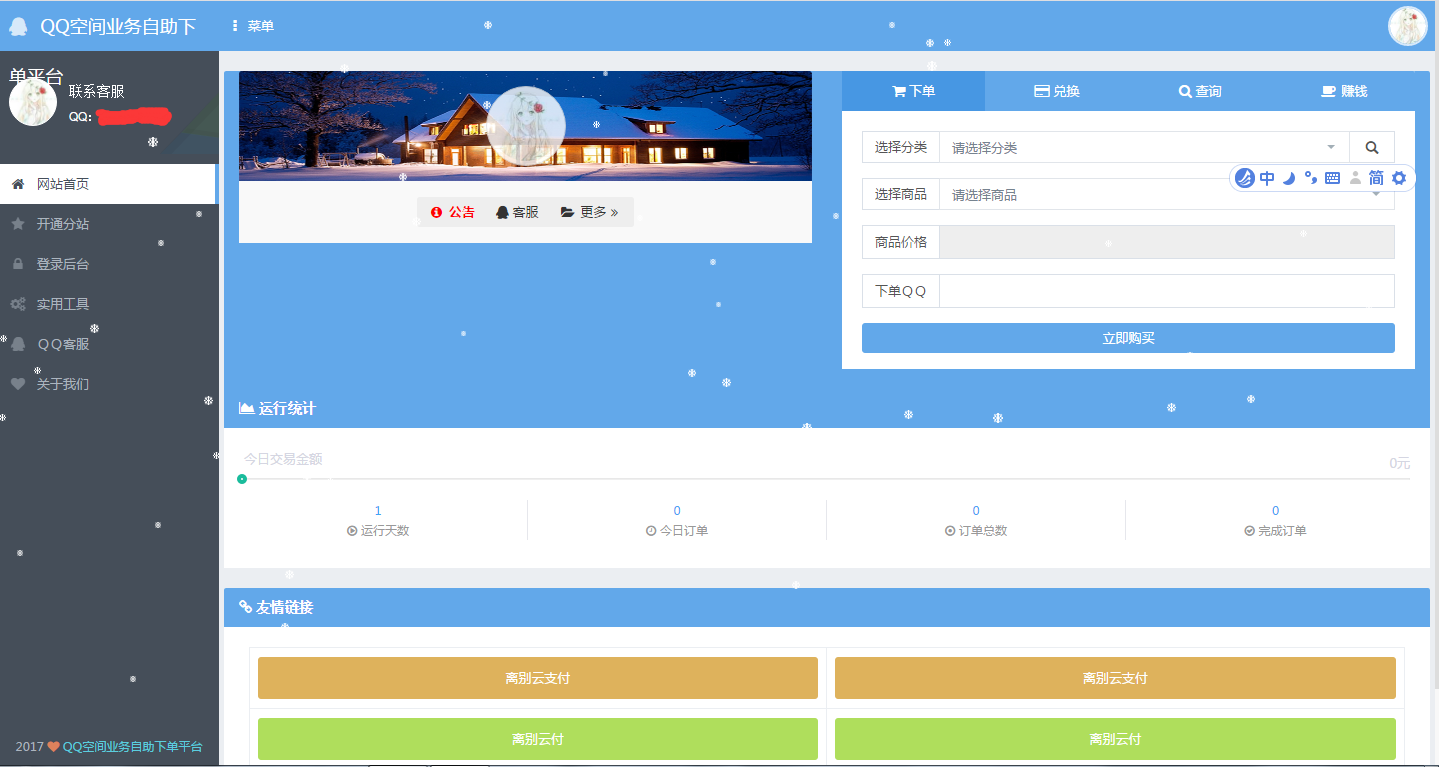Screen dimensions: 1439x767
Task: Open the right 离别云支付 orange link
Action: click(1115, 678)
